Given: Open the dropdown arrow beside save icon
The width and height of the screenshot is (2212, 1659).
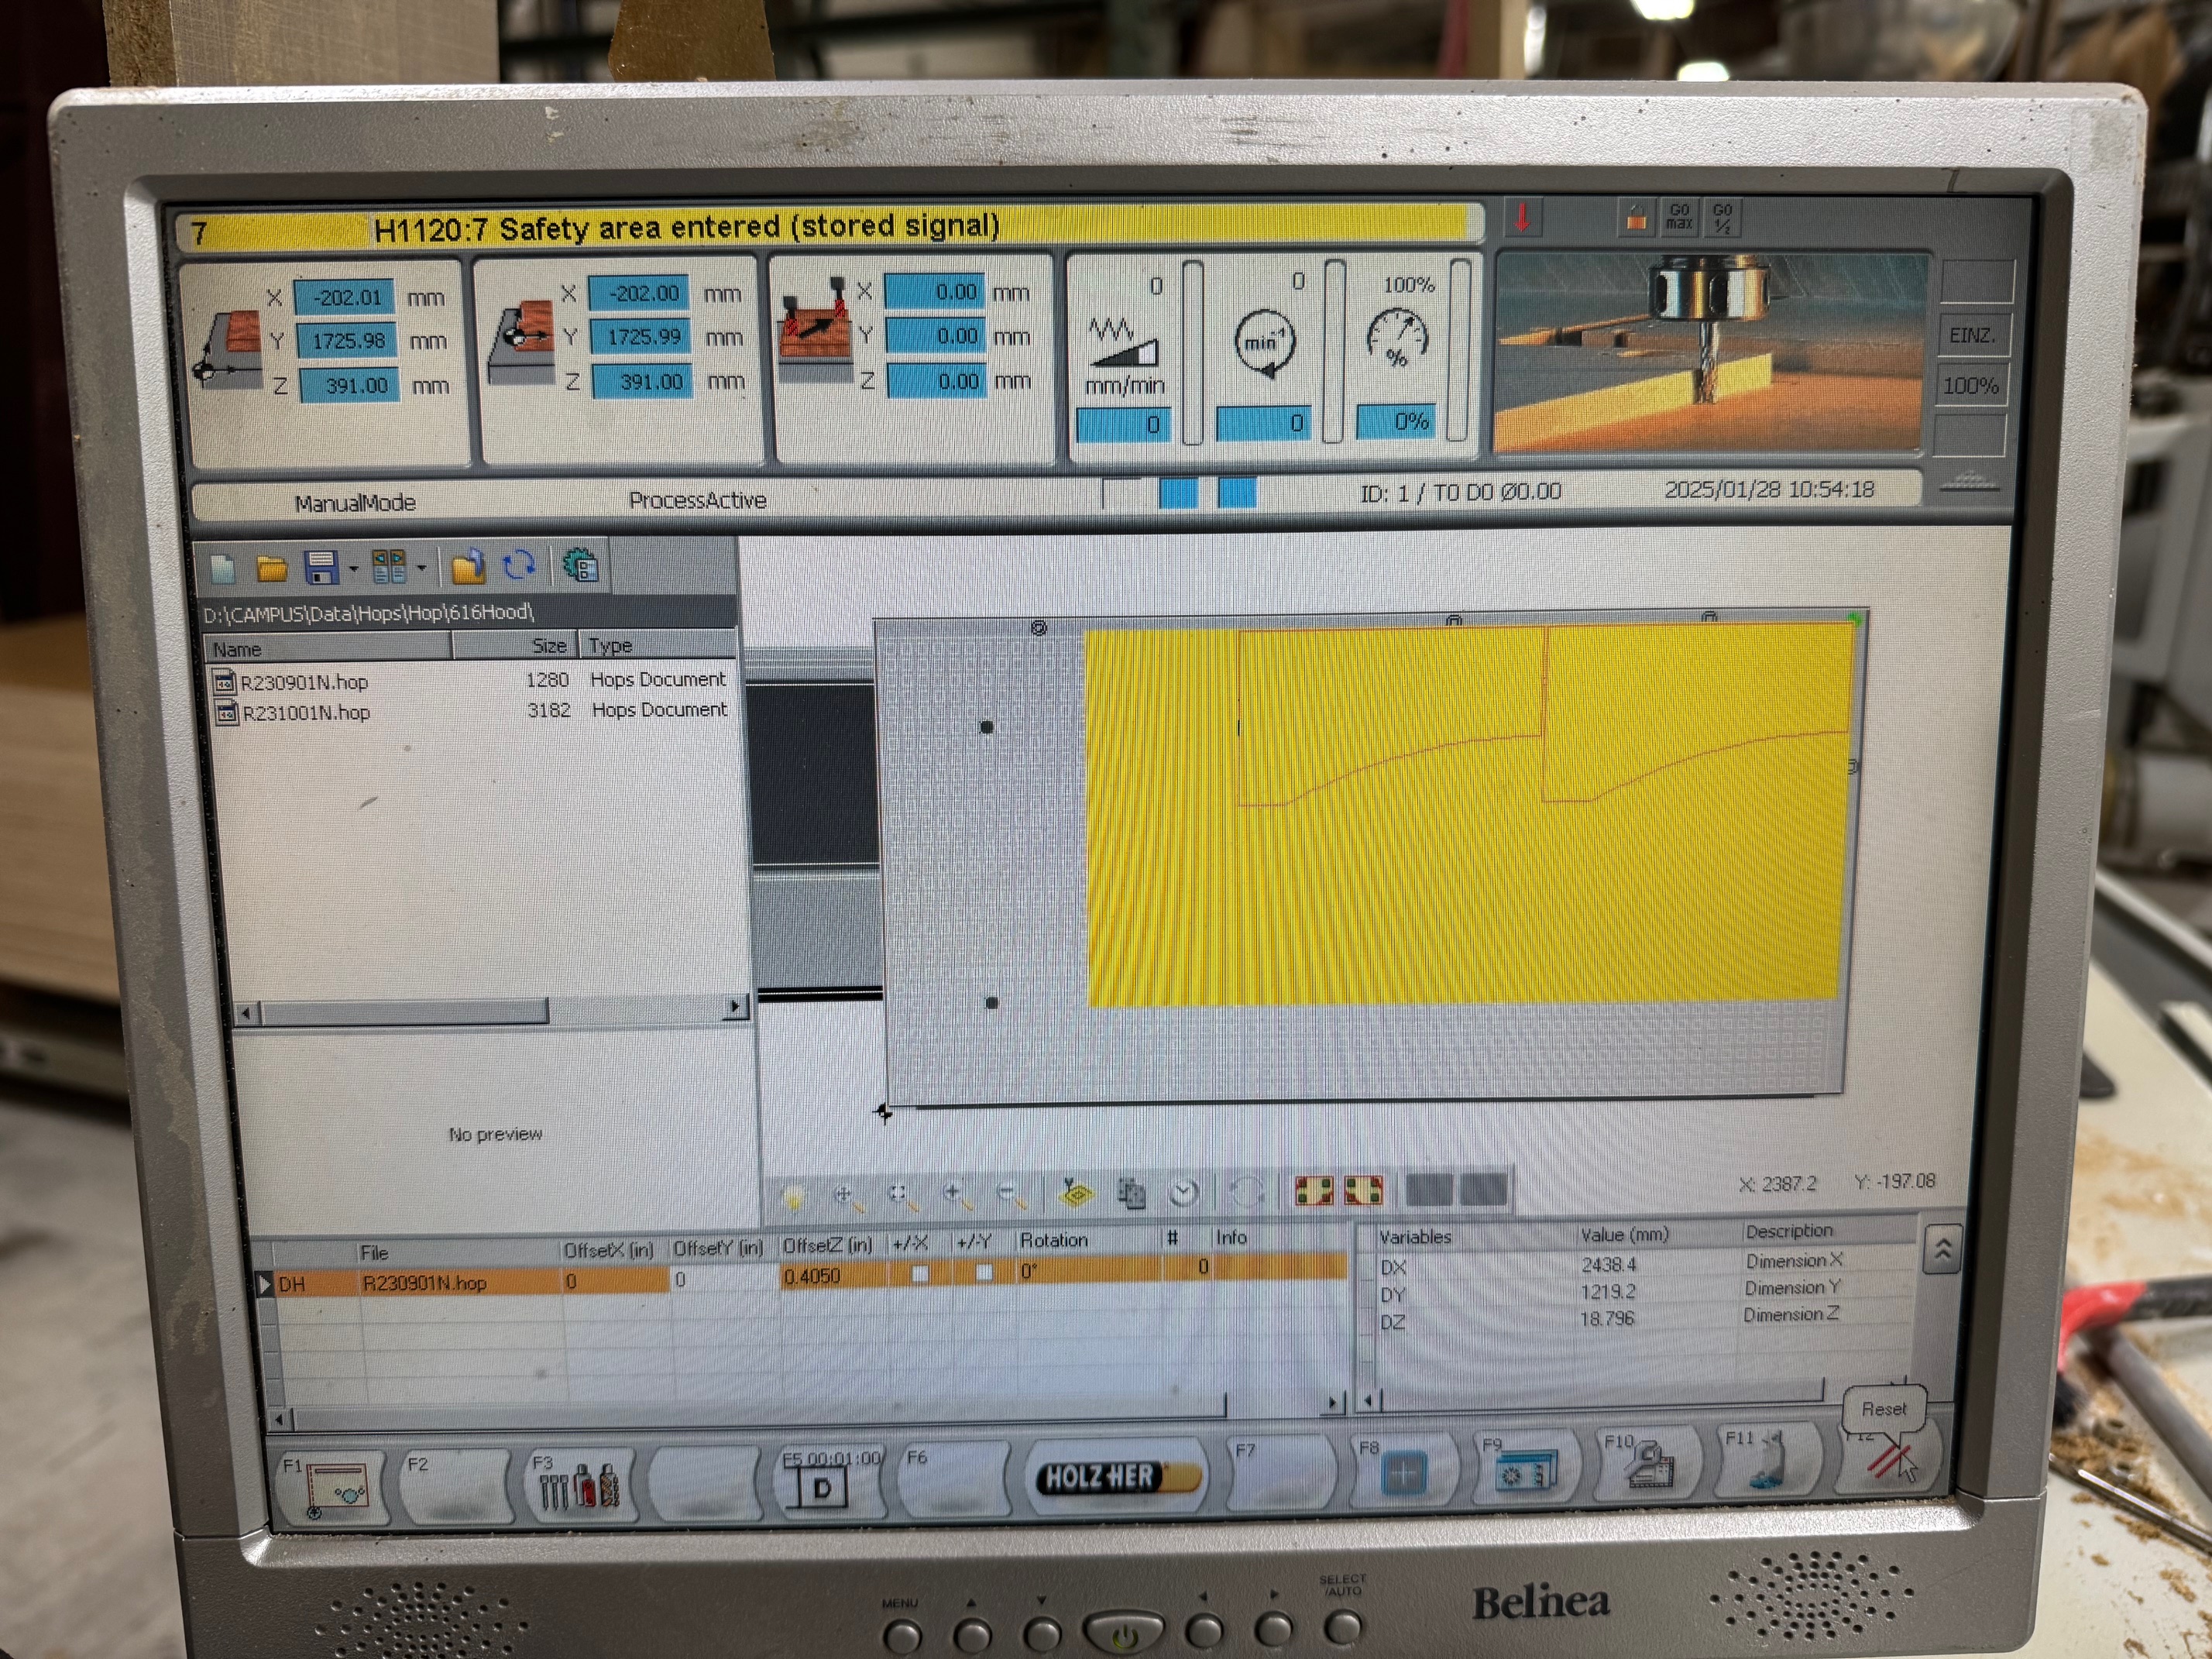Looking at the screenshot, I should pyautogui.click(x=353, y=569).
